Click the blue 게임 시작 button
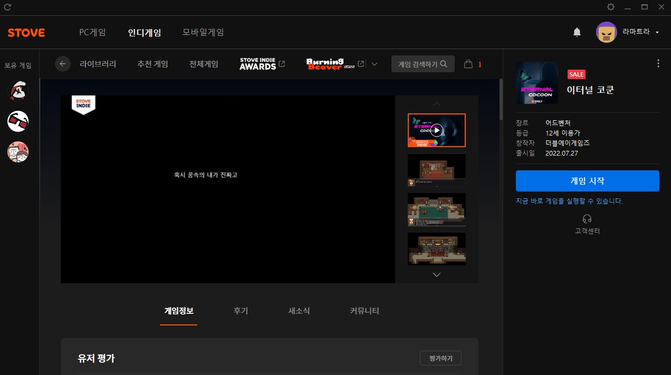 pos(587,181)
